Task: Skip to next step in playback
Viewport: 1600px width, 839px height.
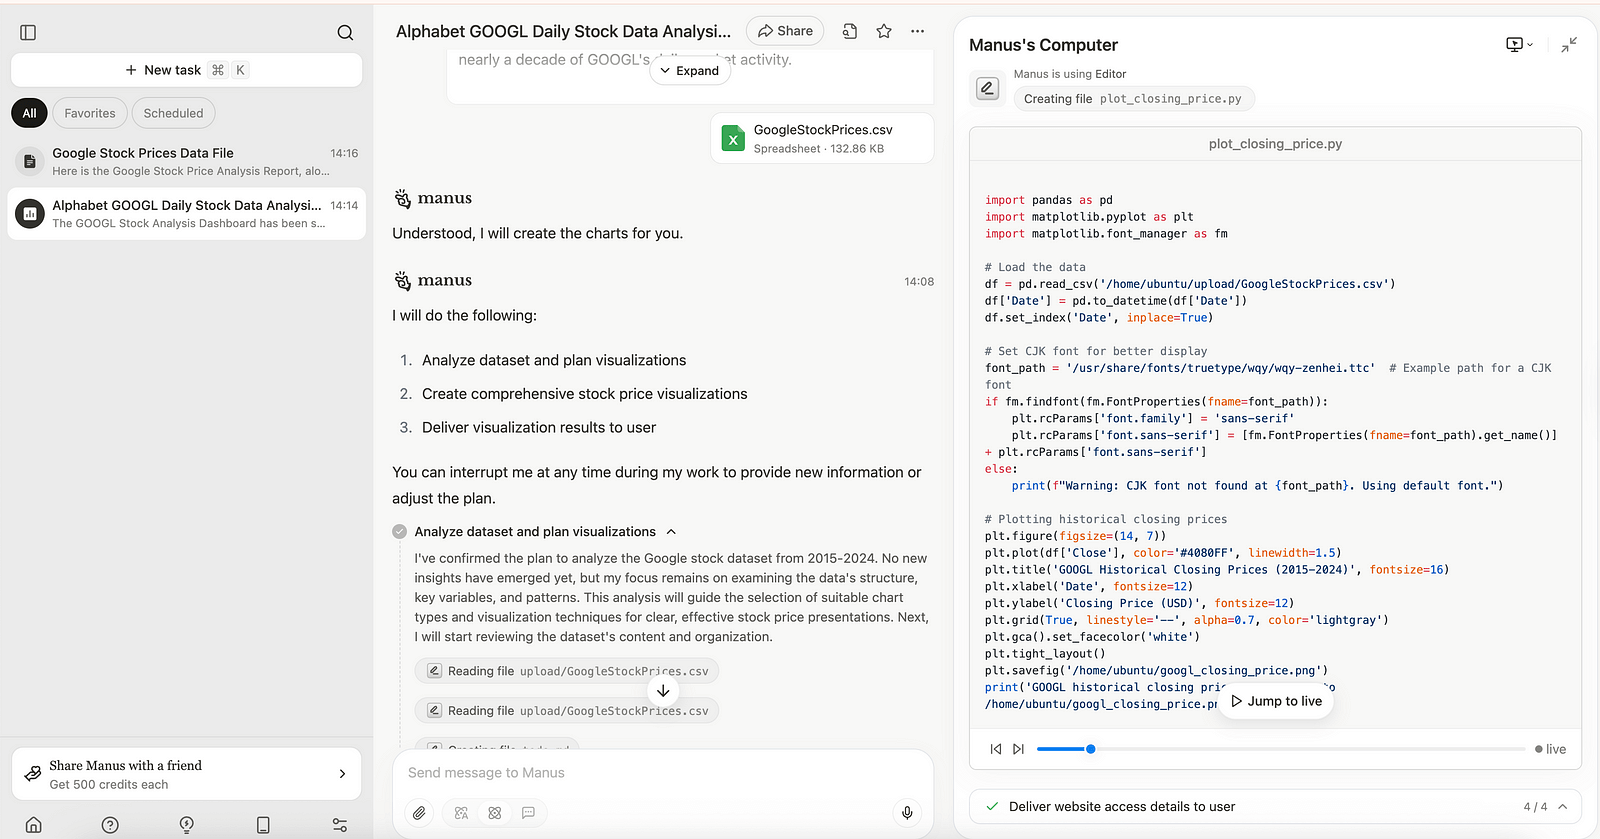Action: tap(1018, 749)
